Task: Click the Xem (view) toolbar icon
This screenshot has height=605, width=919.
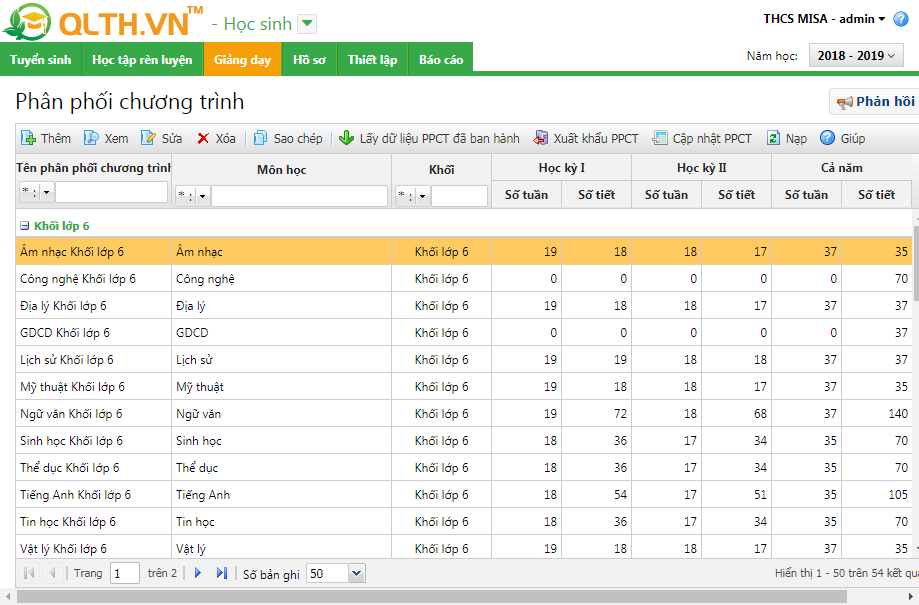Action: click(91, 138)
